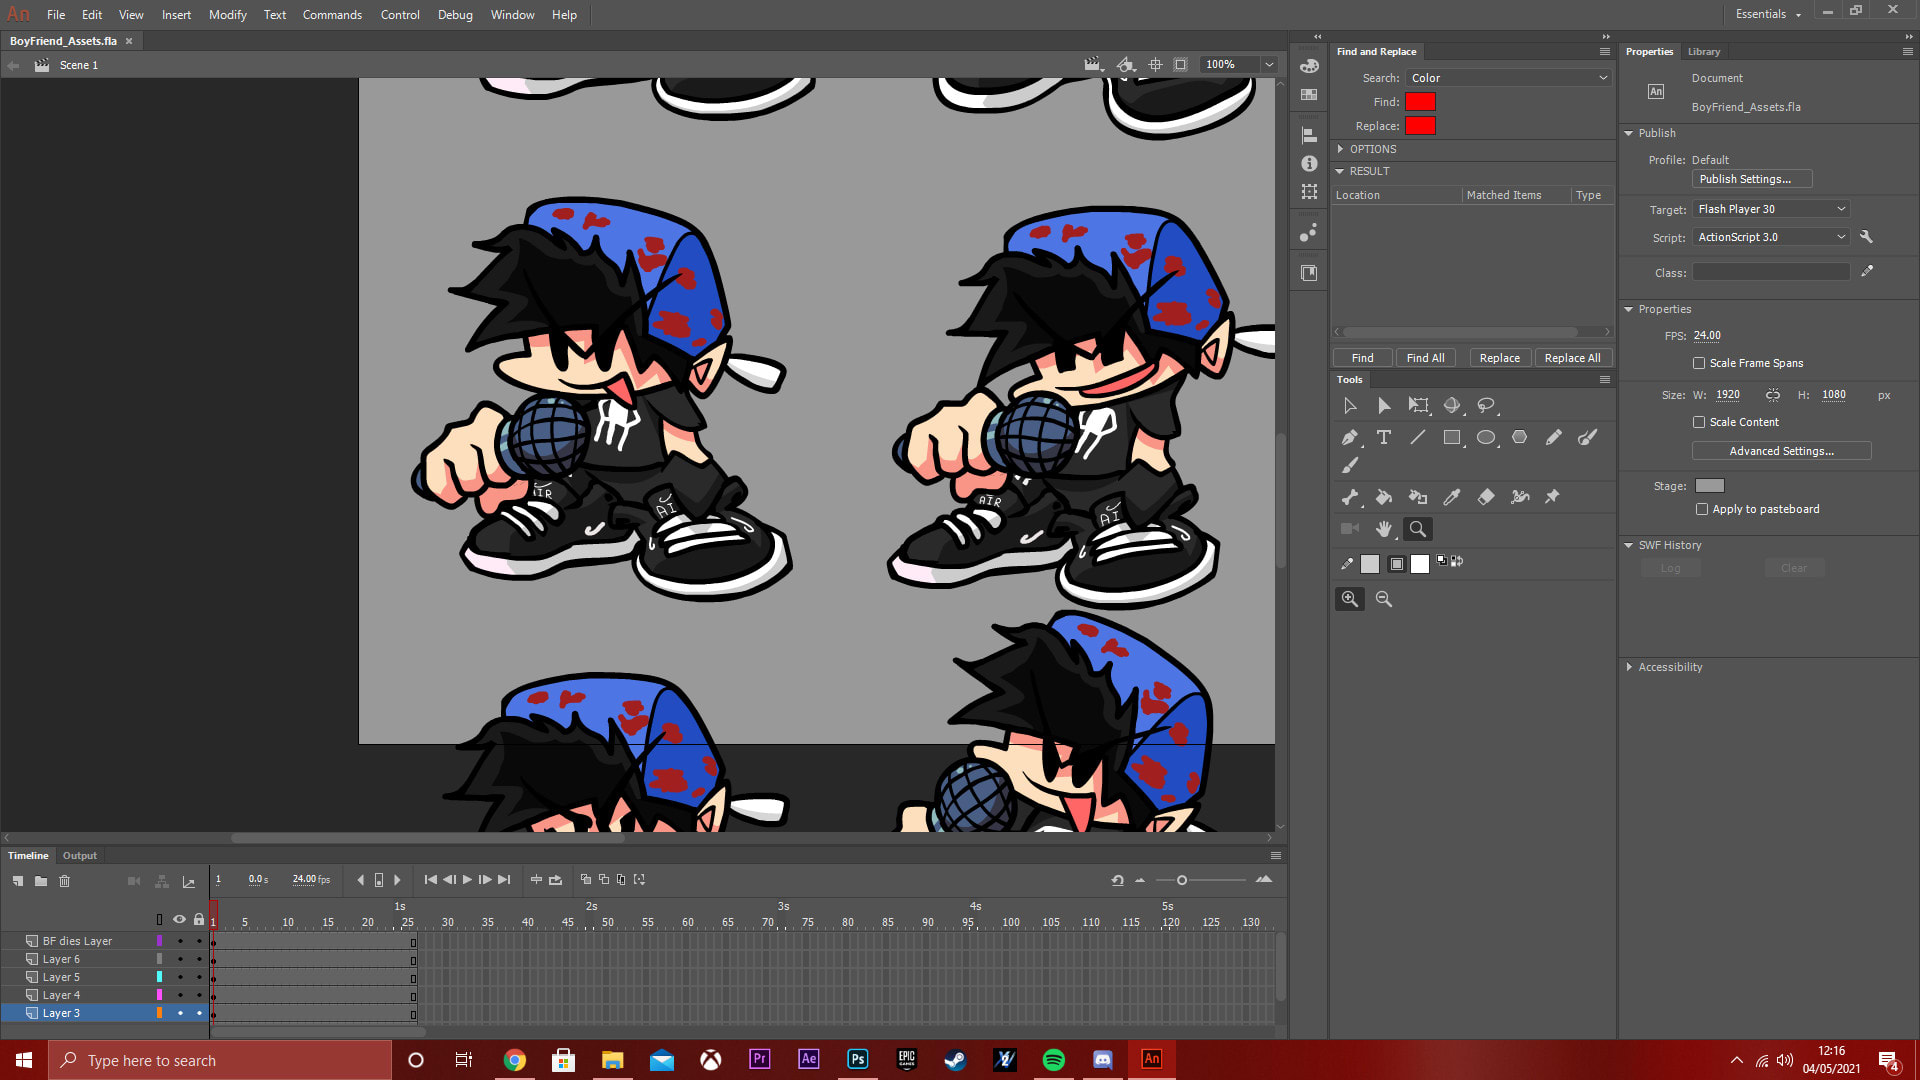Delete layer with the trash icon

click(x=65, y=881)
